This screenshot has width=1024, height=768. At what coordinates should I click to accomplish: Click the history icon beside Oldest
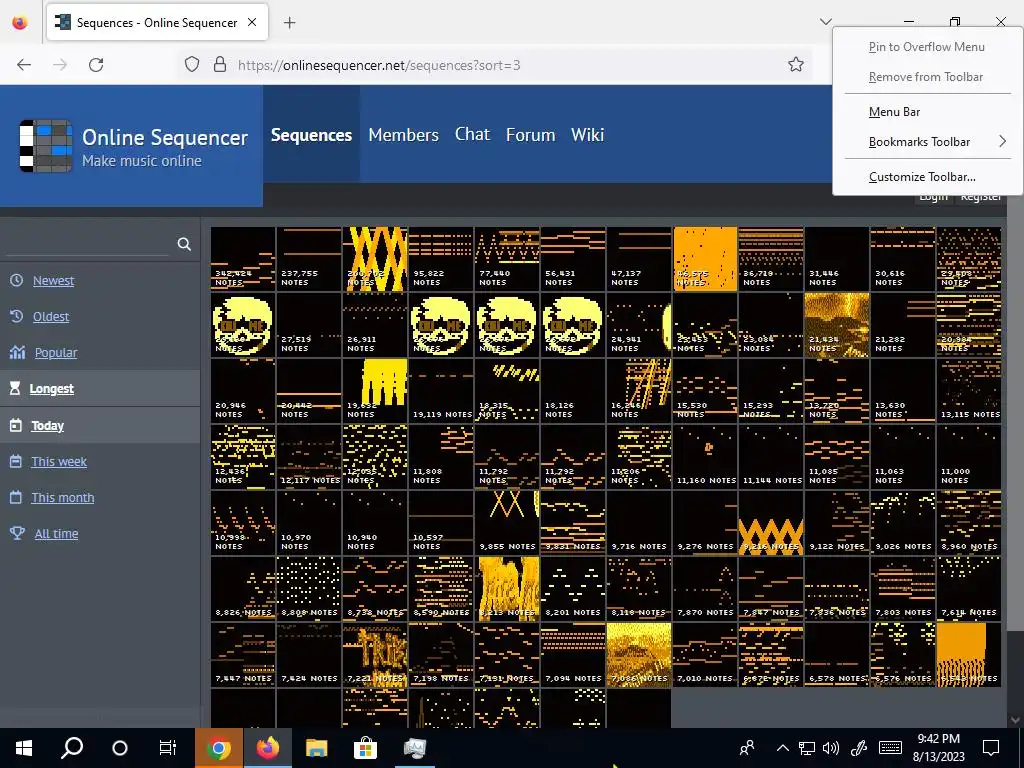(16, 316)
